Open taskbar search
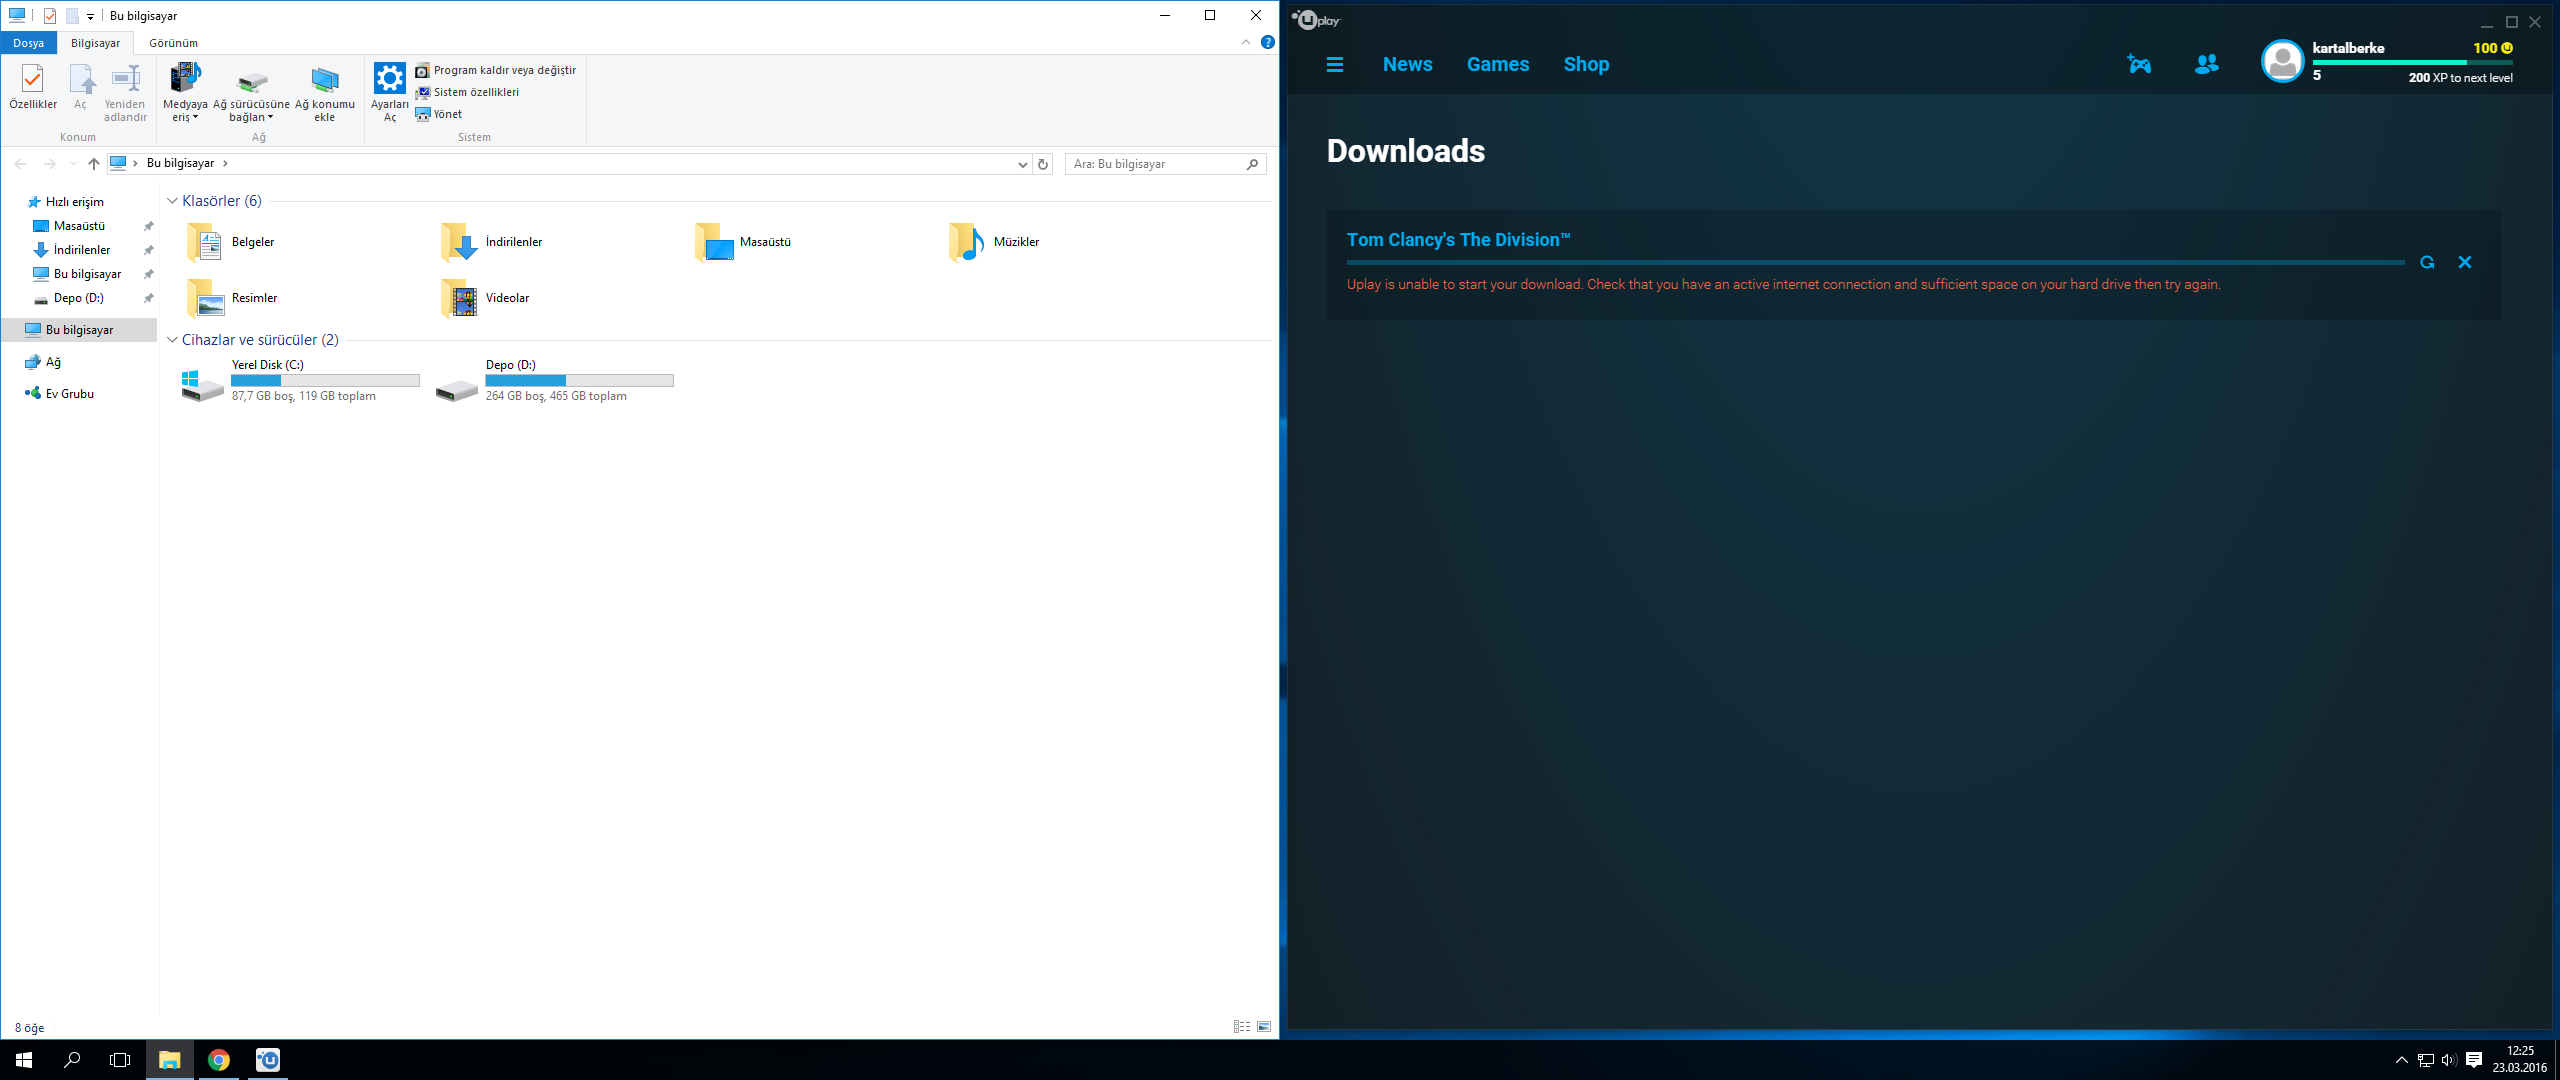The image size is (2560, 1080). (72, 1060)
